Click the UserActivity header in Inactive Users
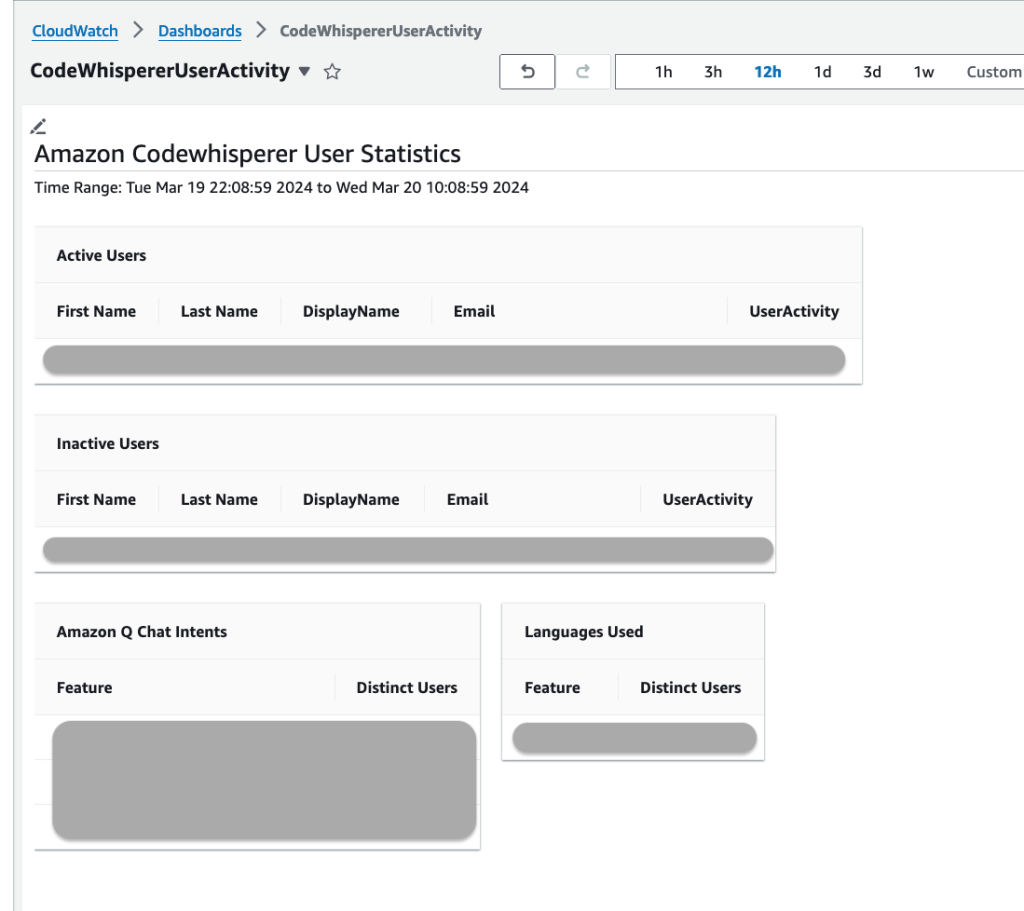This screenshot has width=1024, height=911. [707, 499]
